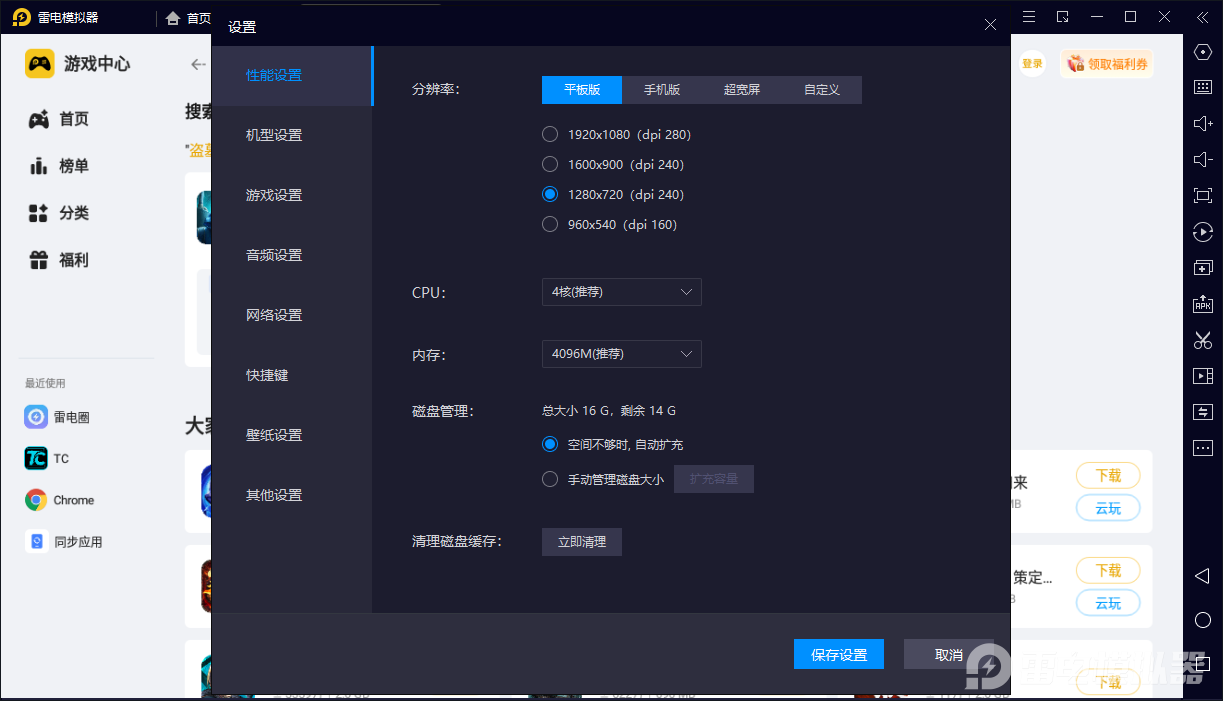
Task: Open 同步应用 app icon
Action: [36, 541]
